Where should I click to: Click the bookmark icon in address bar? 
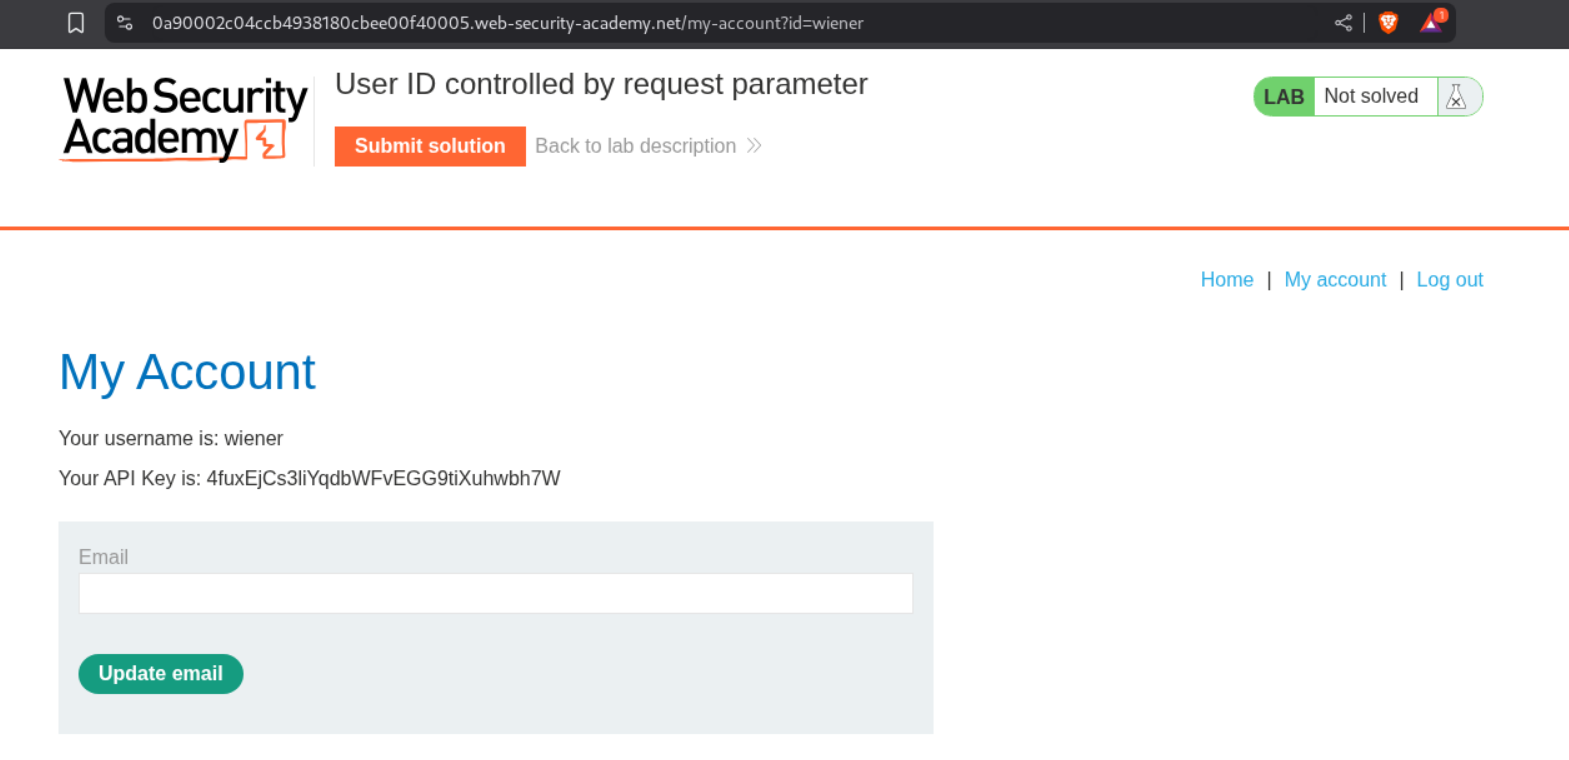[76, 23]
